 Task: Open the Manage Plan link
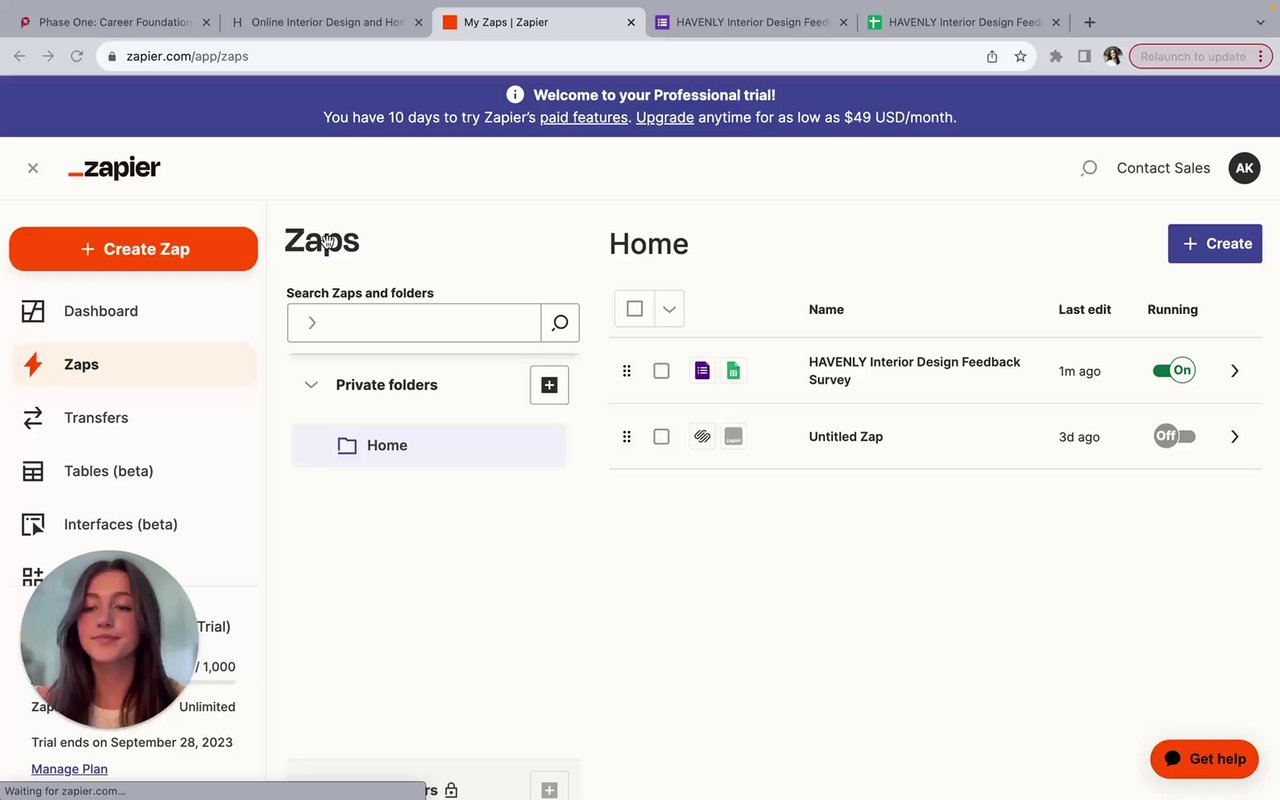tap(69, 769)
